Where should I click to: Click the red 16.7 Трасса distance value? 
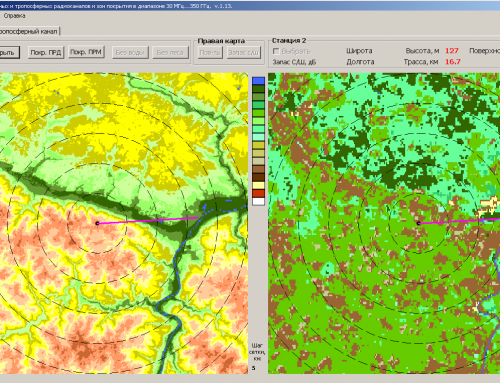point(453,62)
